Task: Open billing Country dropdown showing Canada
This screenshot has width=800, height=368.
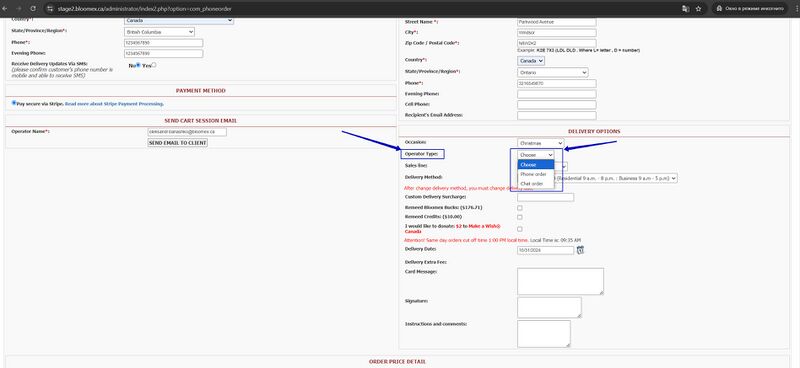Action: pyautogui.click(x=179, y=20)
